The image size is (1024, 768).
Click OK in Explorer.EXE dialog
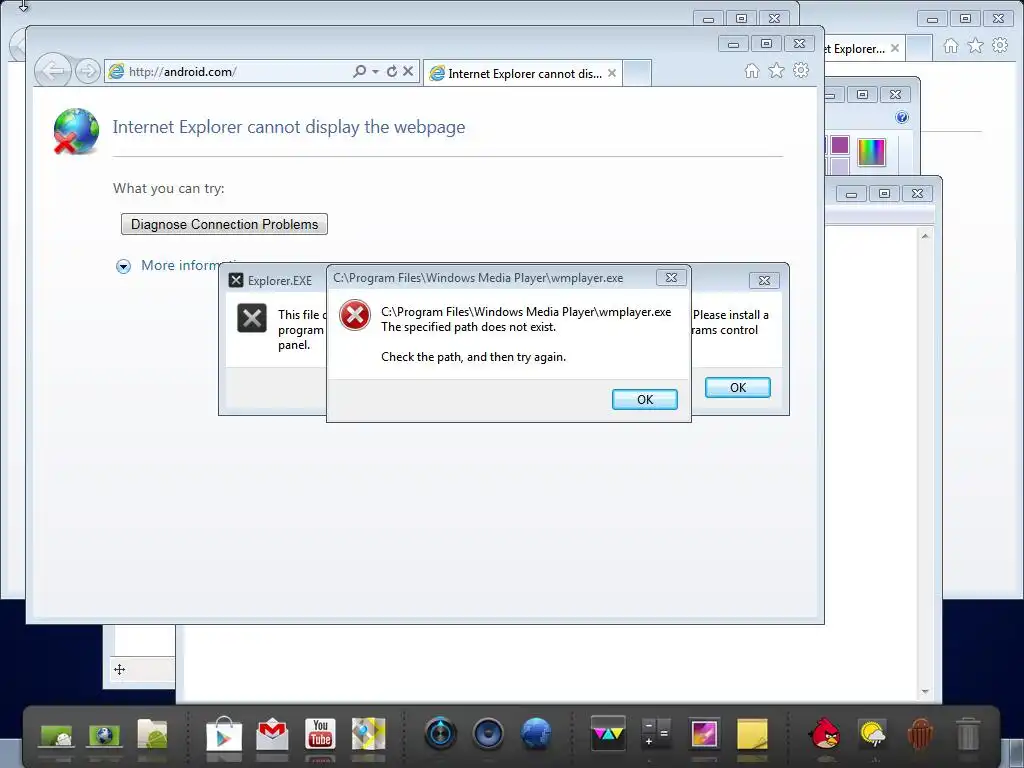[738, 387]
